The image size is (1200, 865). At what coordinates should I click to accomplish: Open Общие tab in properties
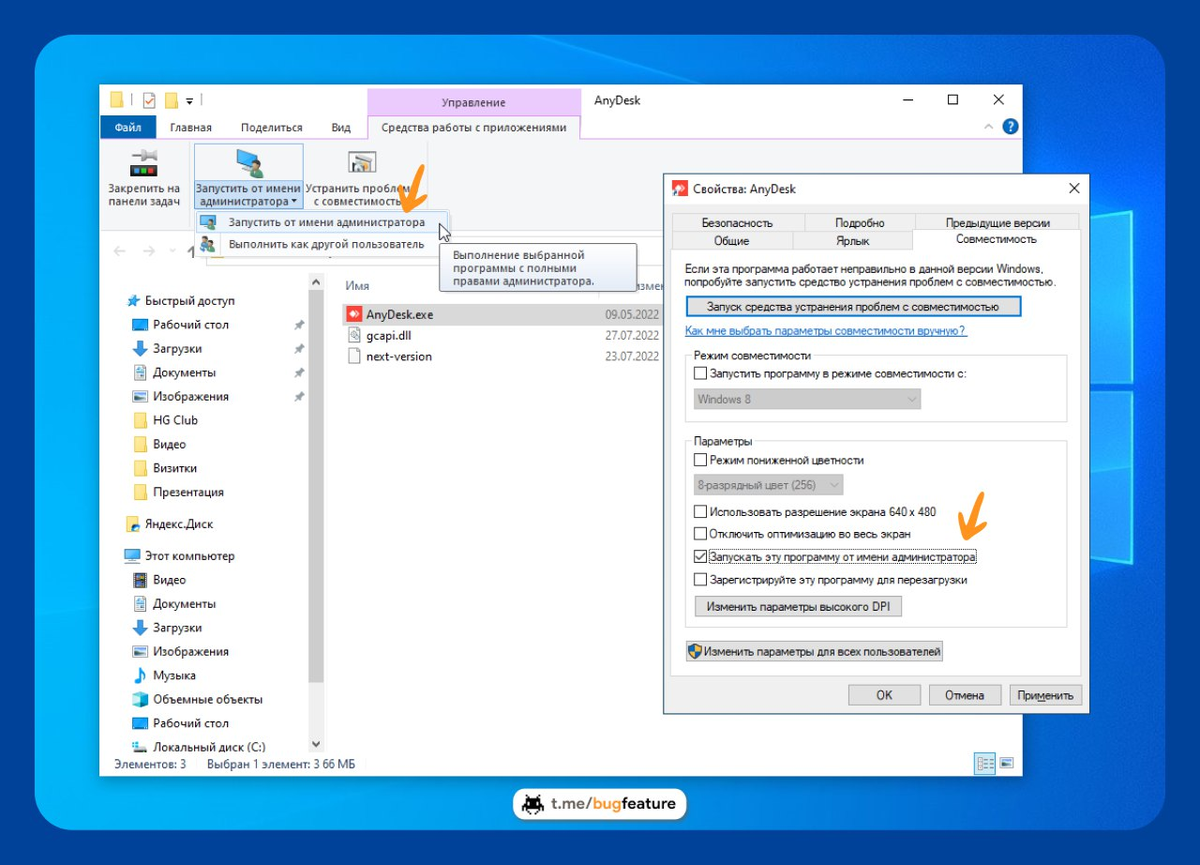click(x=732, y=241)
